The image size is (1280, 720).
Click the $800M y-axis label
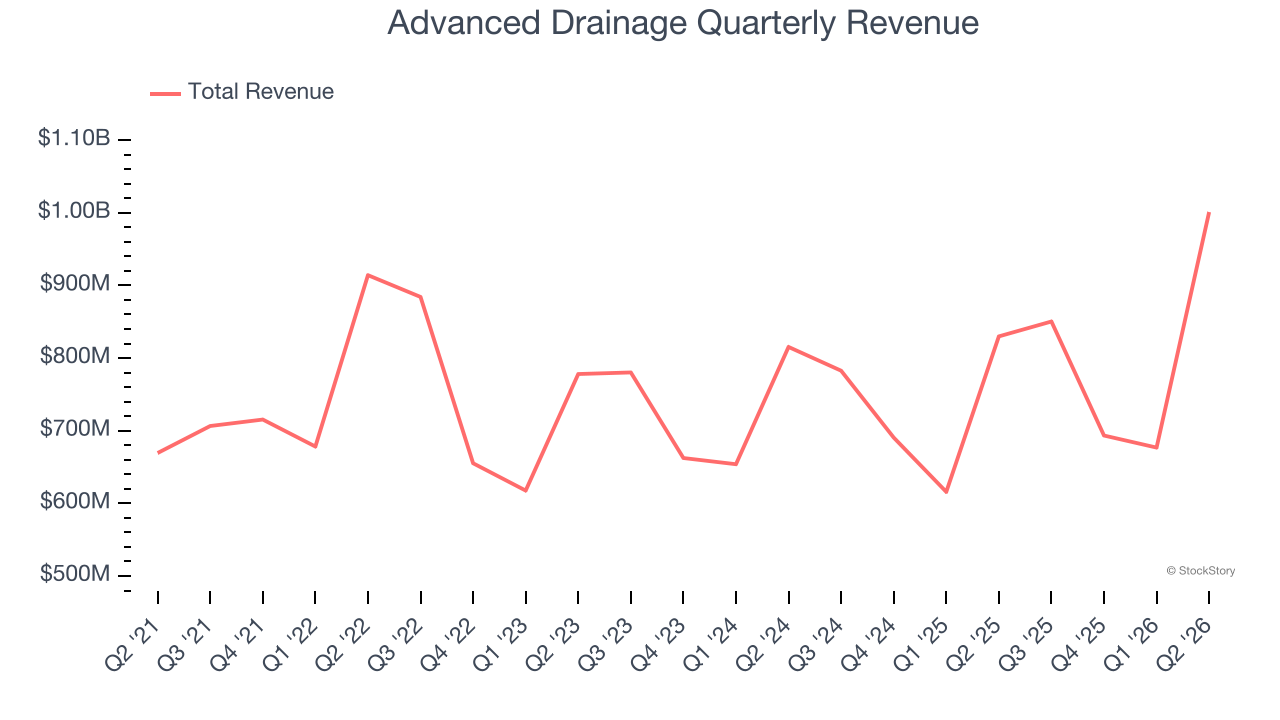(x=75, y=357)
